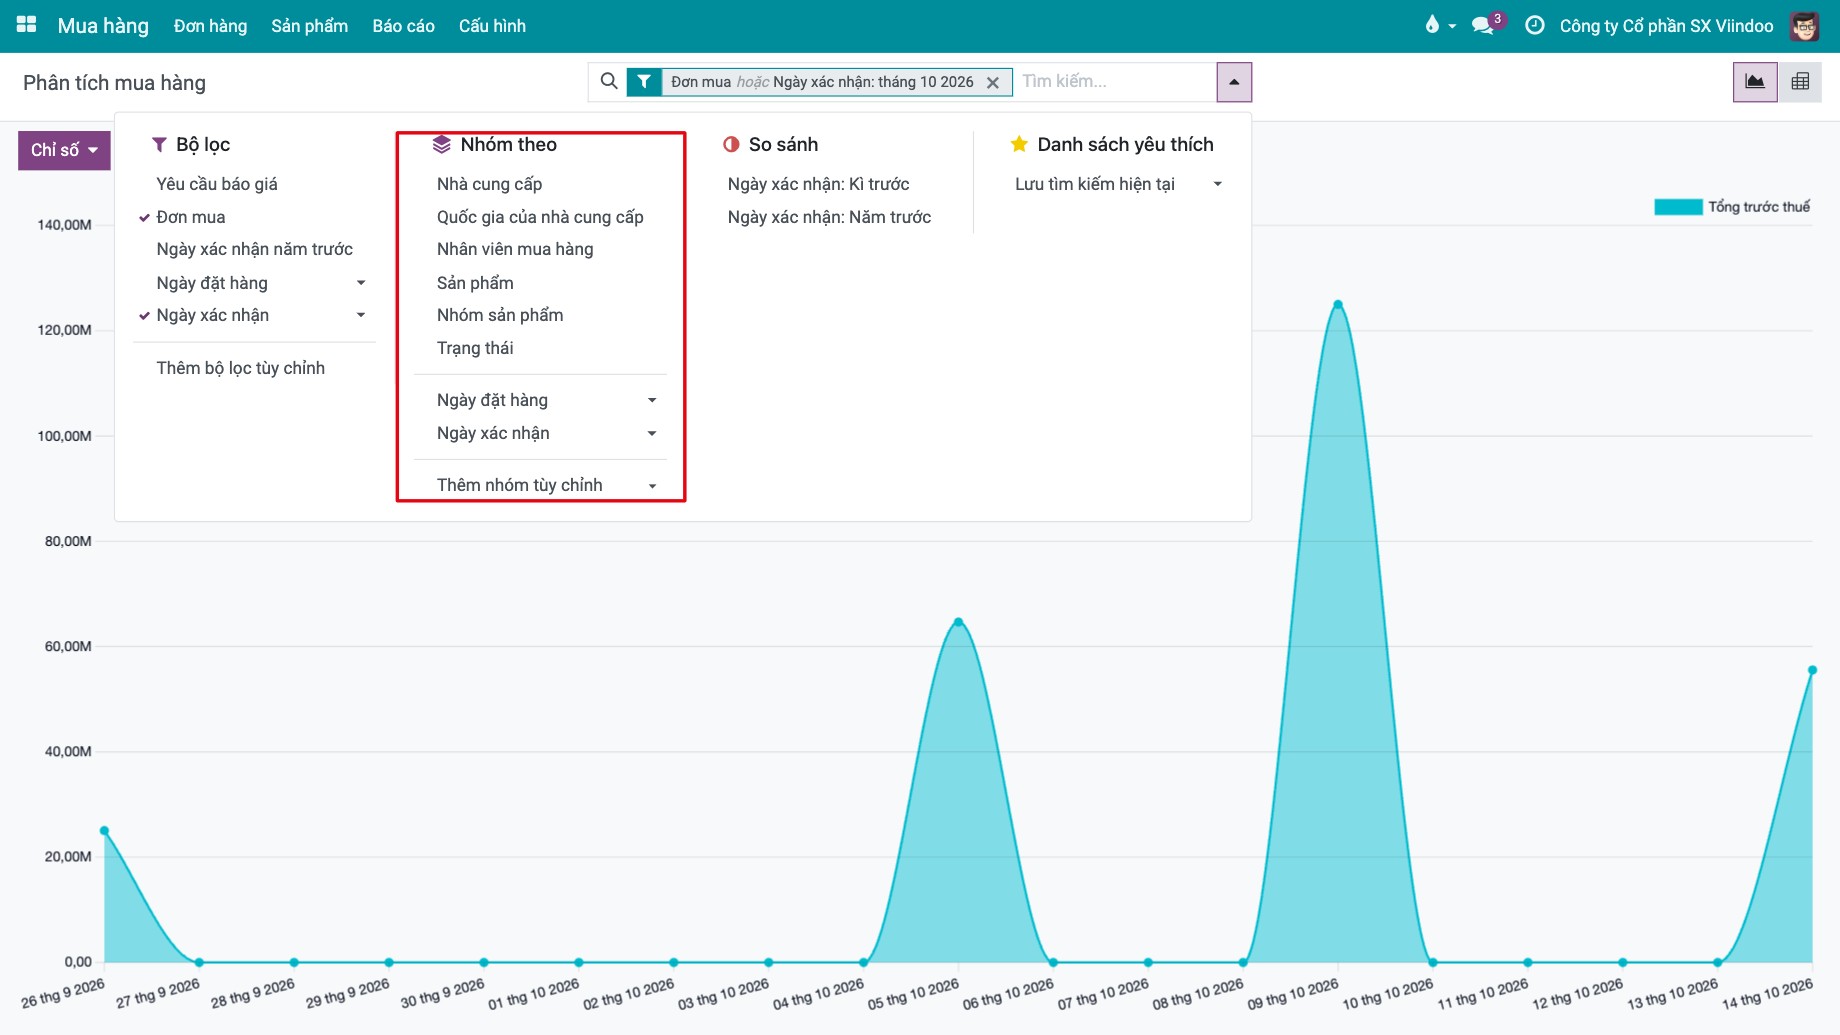The height and width of the screenshot is (1035, 1840).
Task: Remove the Đơn mua filter facet
Action: coord(993,82)
